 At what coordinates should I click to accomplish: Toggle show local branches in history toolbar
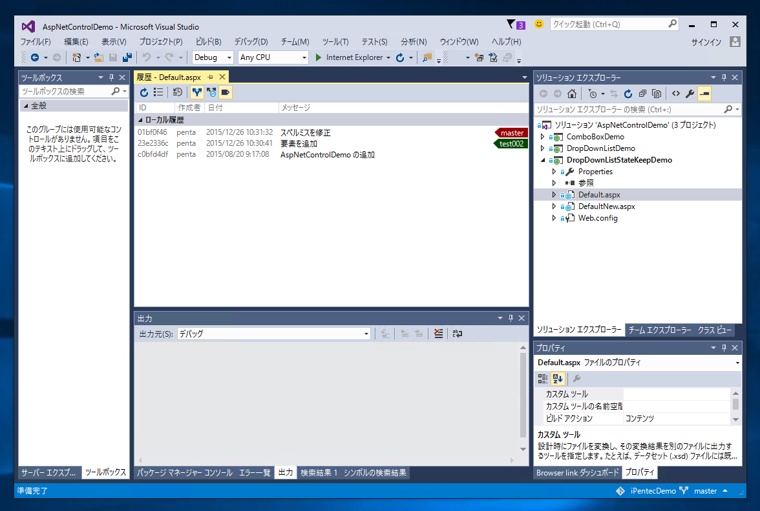[197, 92]
